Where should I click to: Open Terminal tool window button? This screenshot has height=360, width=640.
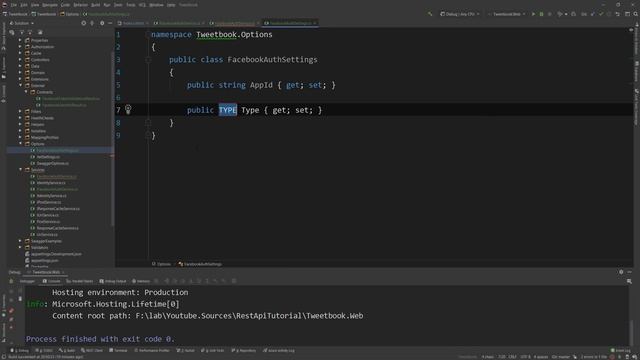coord(118,351)
